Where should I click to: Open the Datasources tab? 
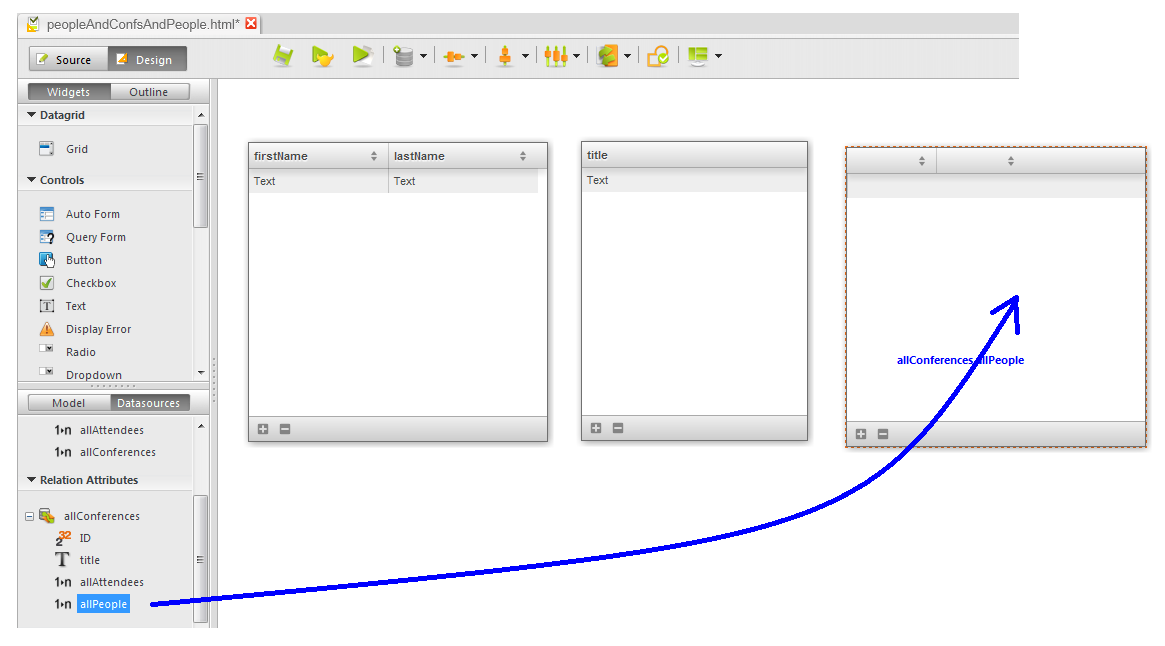tap(149, 403)
